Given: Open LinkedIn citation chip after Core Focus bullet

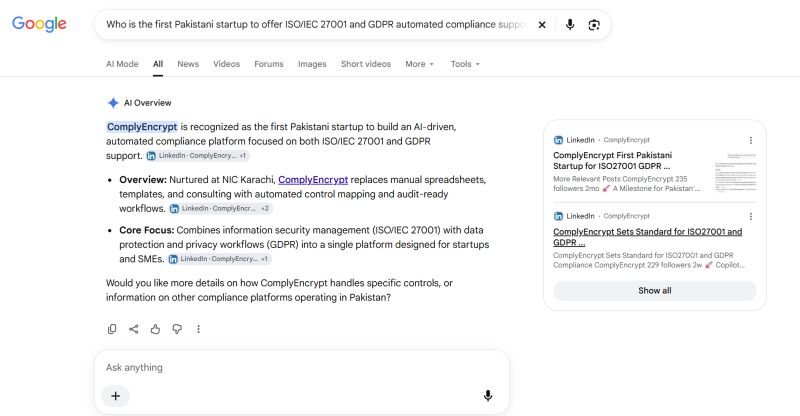Looking at the screenshot, I should point(219,259).
